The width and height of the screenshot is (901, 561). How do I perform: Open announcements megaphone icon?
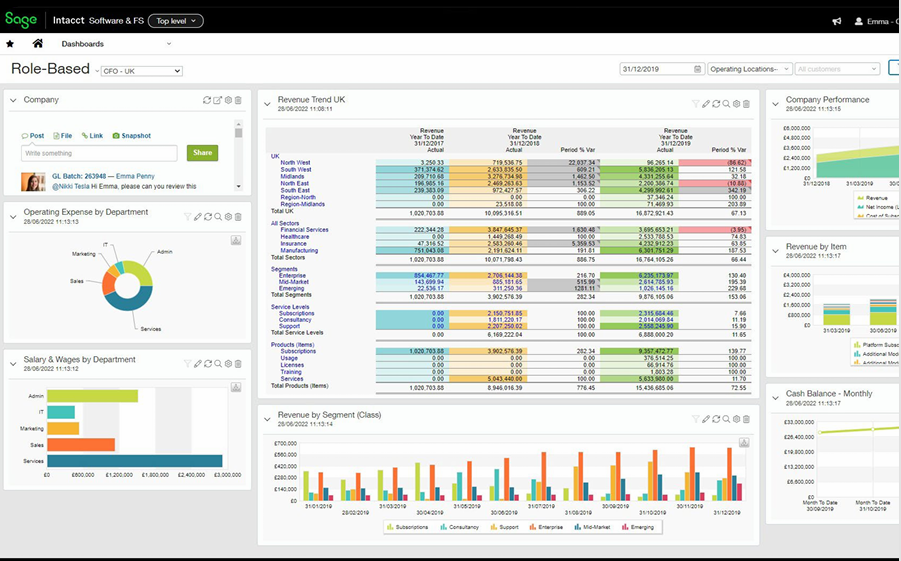click(837, 21)
